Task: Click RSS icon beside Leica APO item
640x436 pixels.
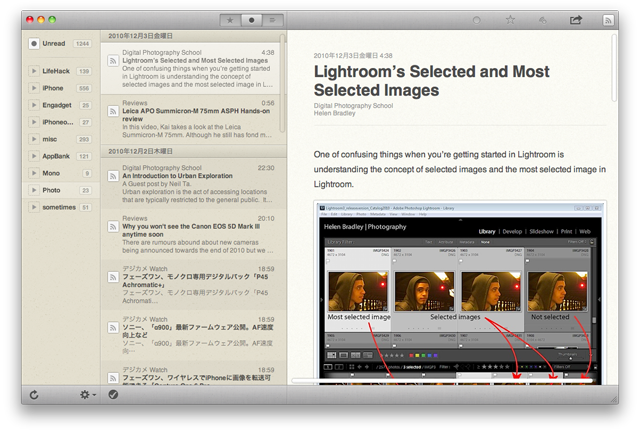Action: [x=113, y=111]
